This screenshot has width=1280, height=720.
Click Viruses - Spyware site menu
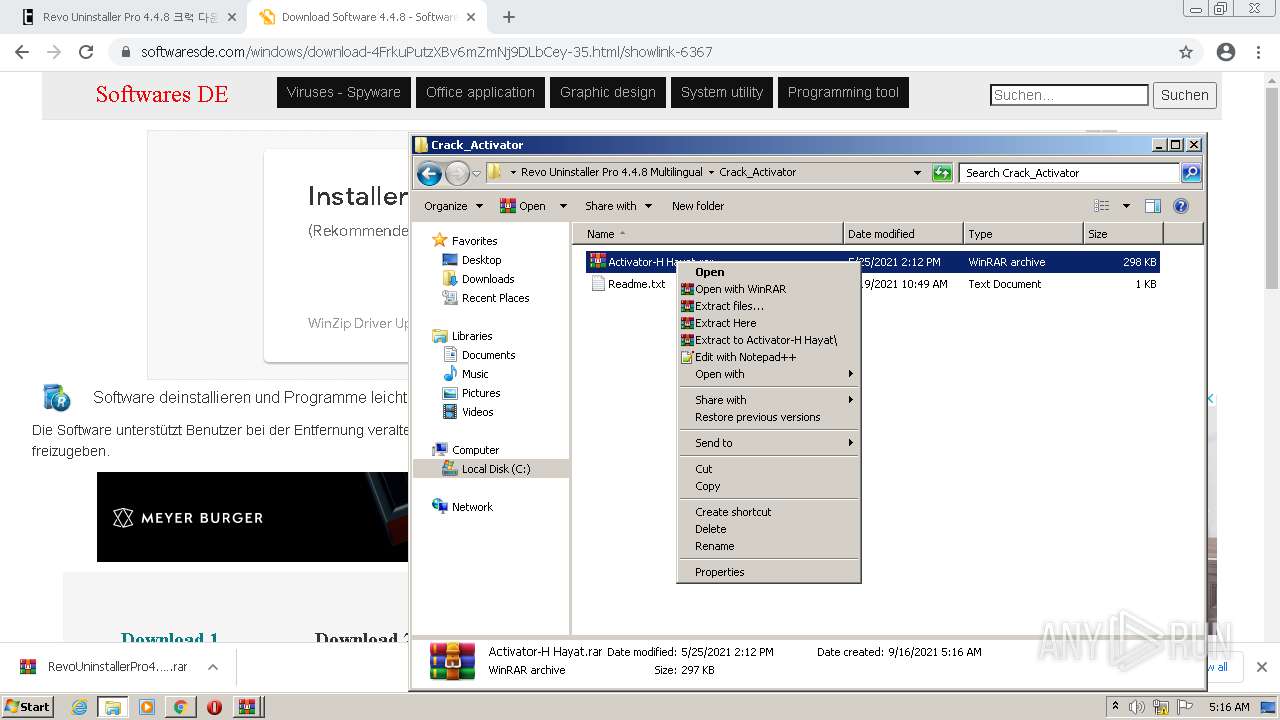click(343, 92)
